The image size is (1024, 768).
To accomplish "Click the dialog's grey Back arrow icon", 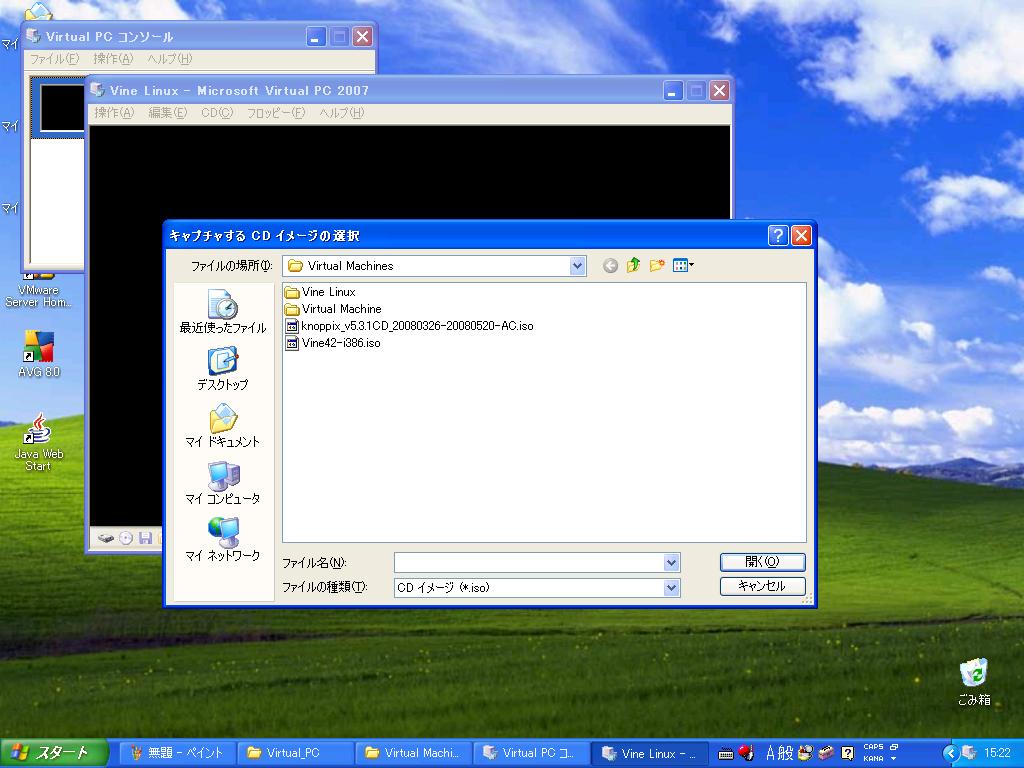I will pos(610,266).
